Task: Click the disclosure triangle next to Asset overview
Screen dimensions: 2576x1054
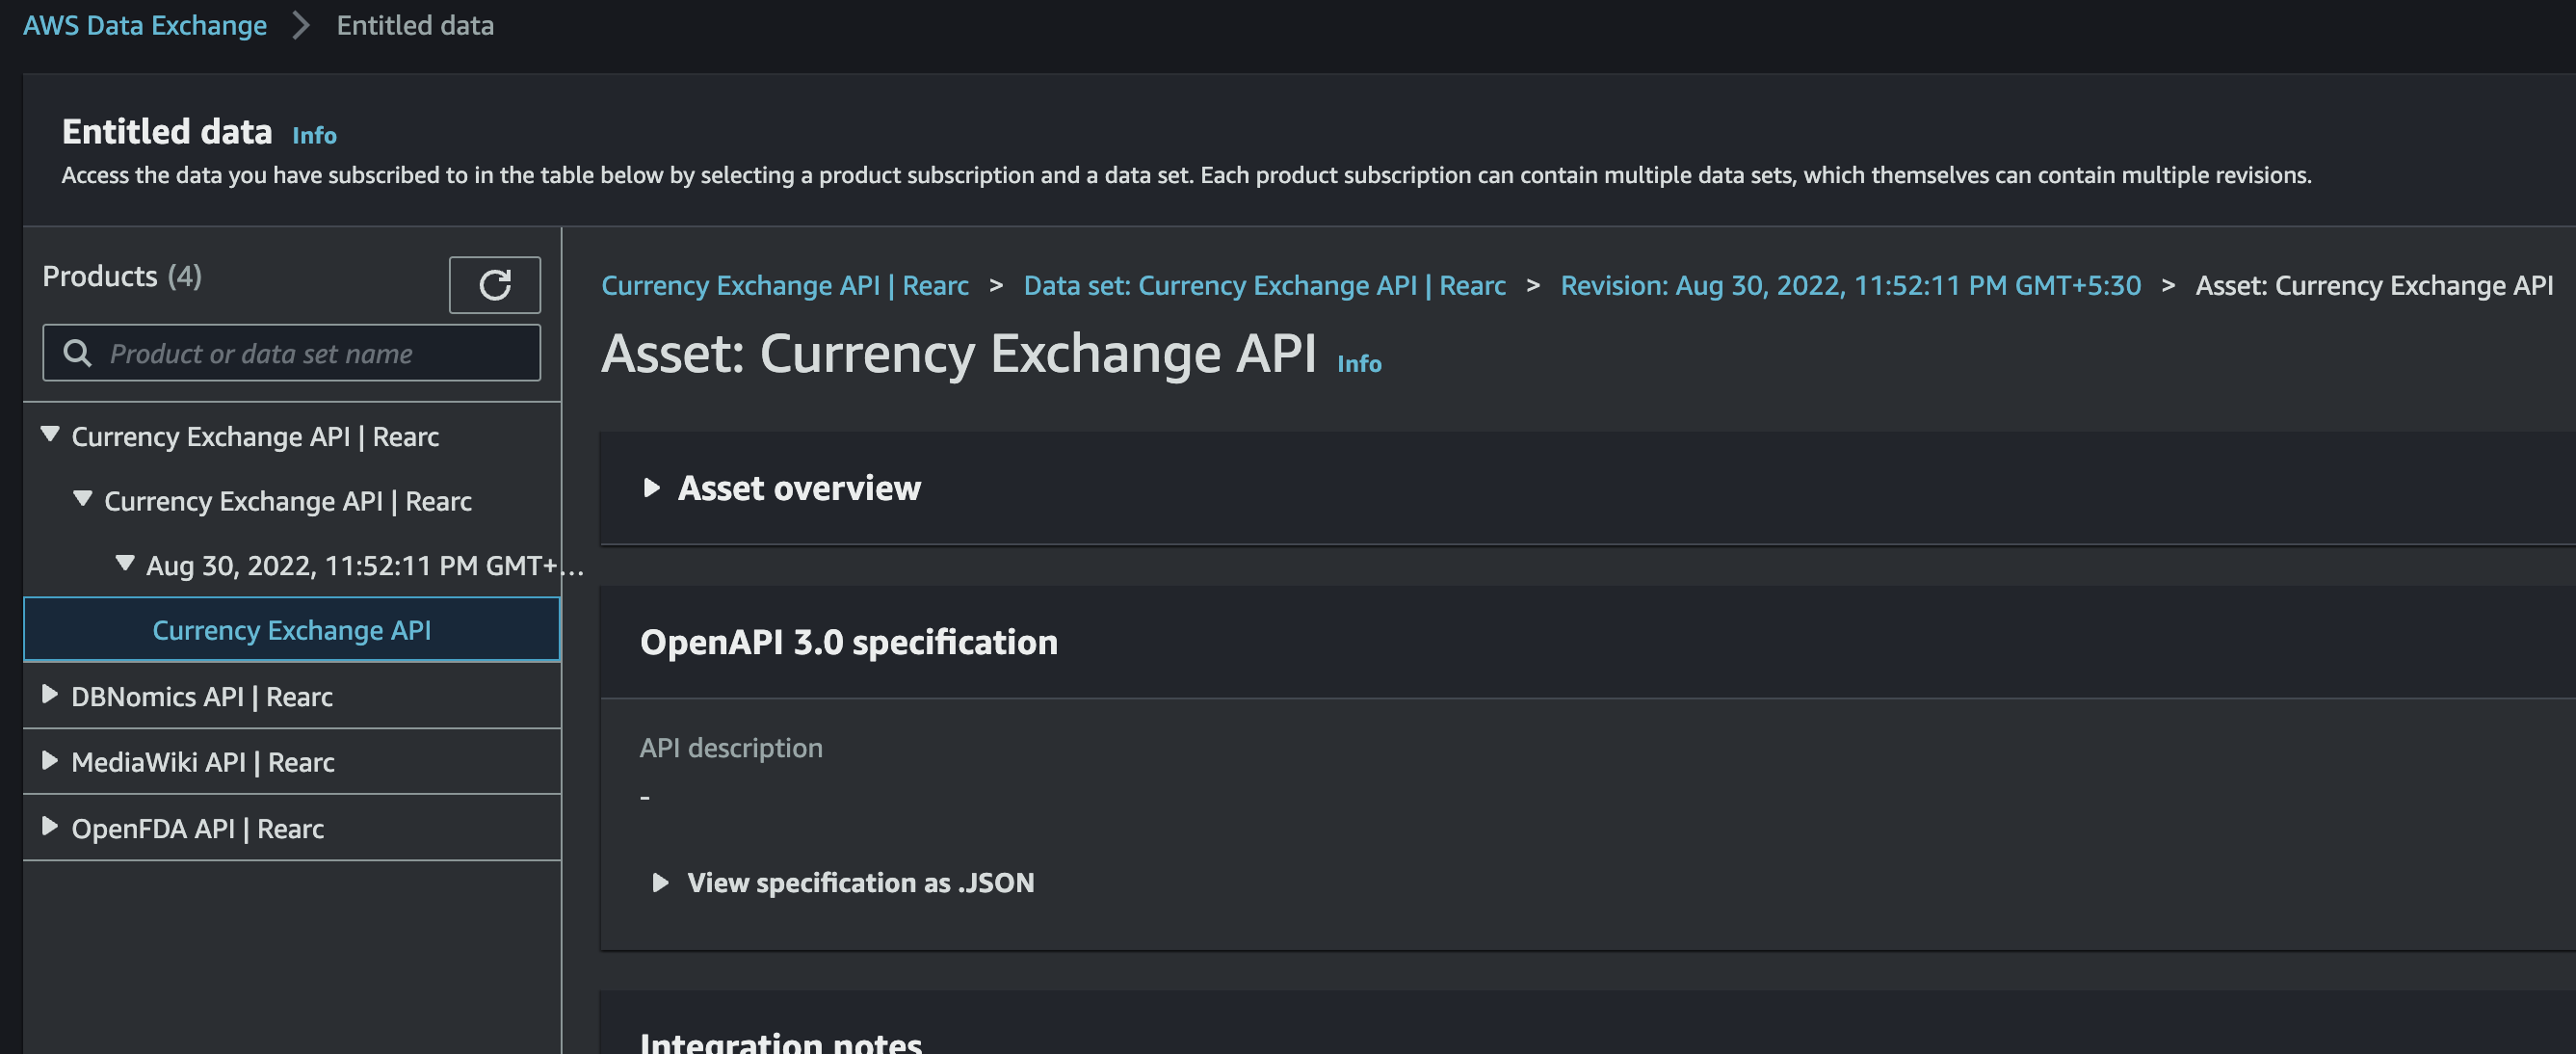Action: click(655, 489)
